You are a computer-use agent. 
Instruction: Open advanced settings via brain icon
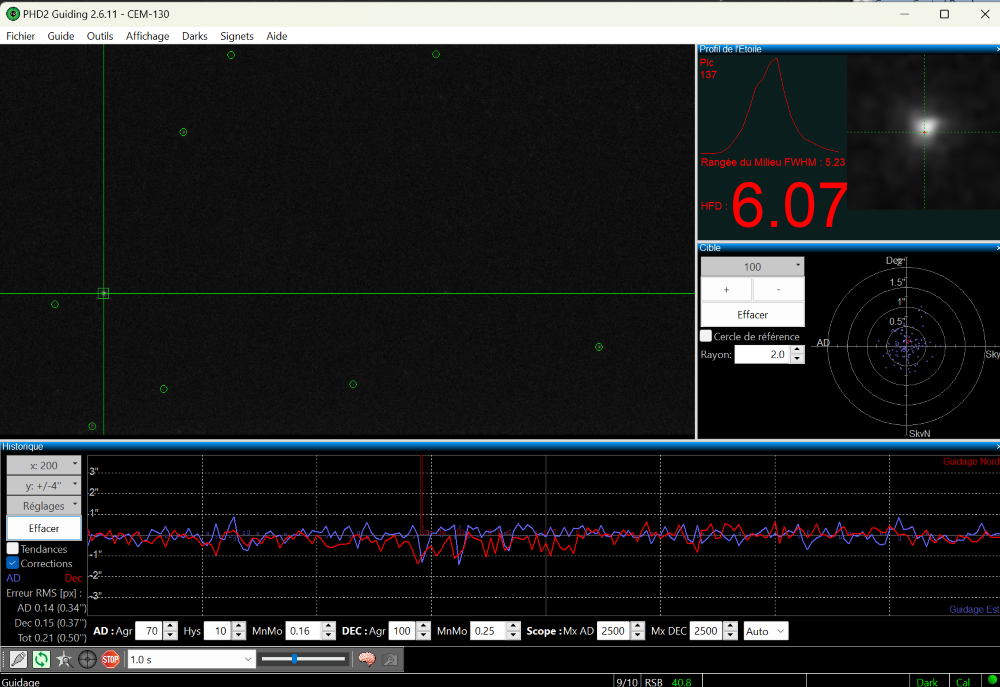(x=367, y=659)
